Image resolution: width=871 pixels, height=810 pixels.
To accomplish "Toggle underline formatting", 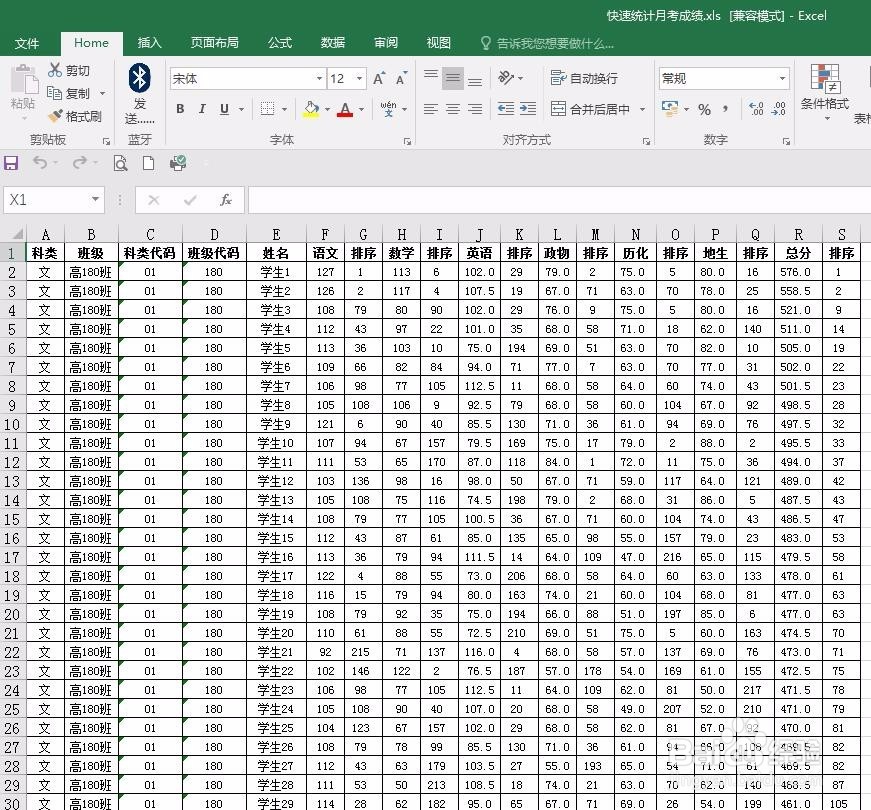I will point(224,109).
